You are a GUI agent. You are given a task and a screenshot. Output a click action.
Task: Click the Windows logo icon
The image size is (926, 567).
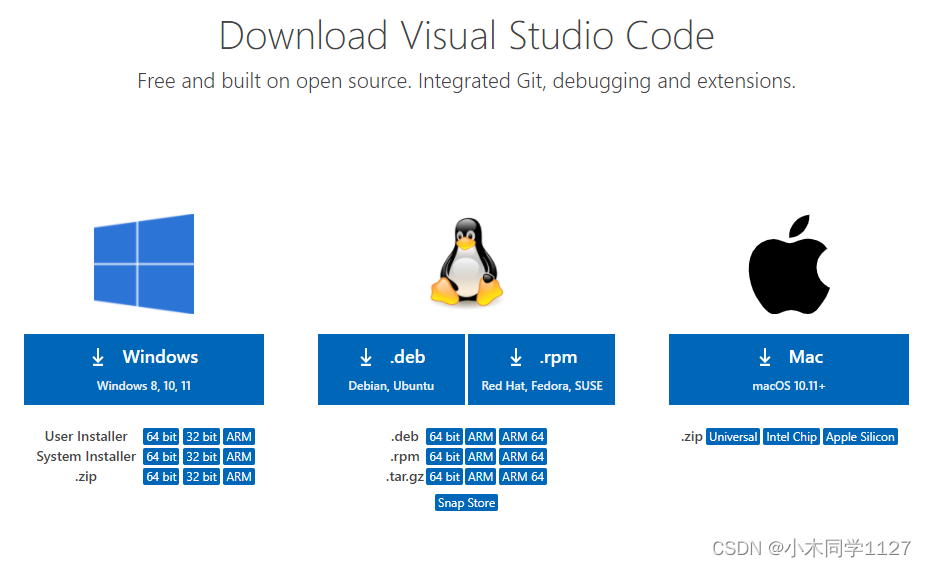pyautogui.click(x=144, y=263)
